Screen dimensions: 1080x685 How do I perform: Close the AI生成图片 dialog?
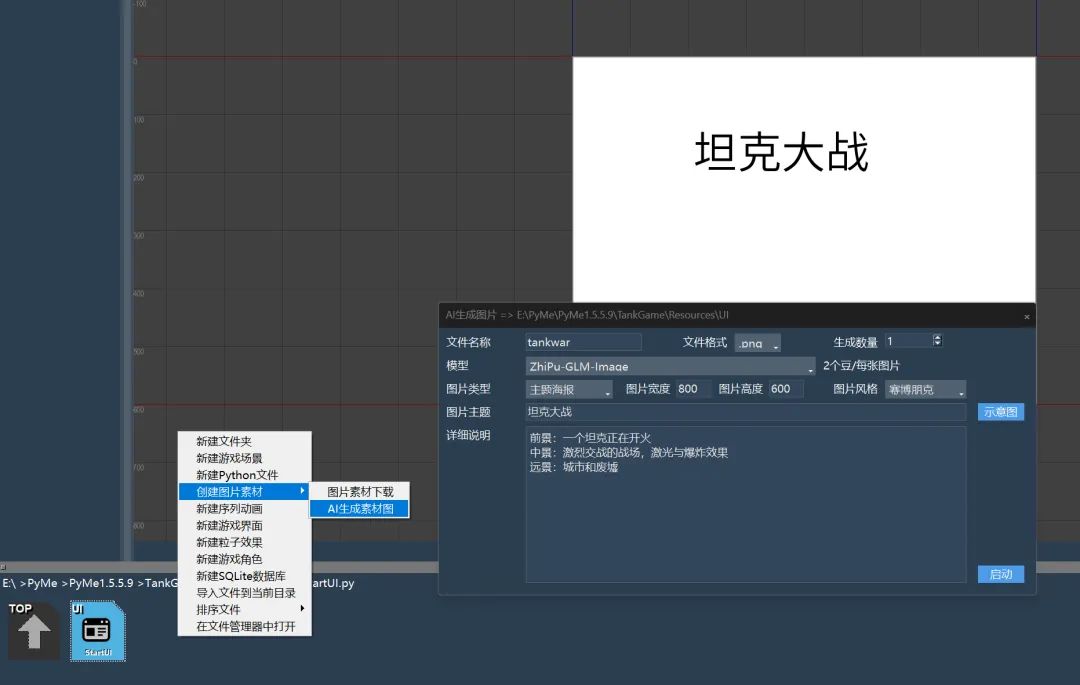point(1026,317)
